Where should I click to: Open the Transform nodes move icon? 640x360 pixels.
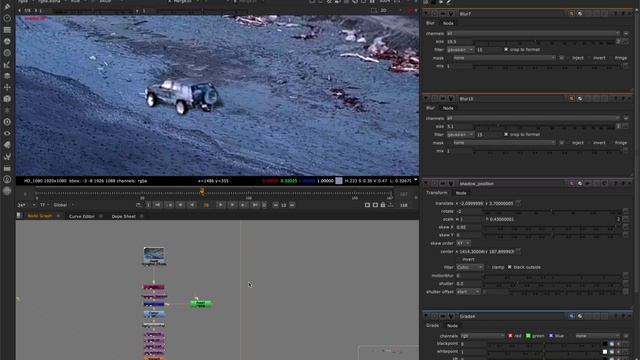tap(7, 87)
